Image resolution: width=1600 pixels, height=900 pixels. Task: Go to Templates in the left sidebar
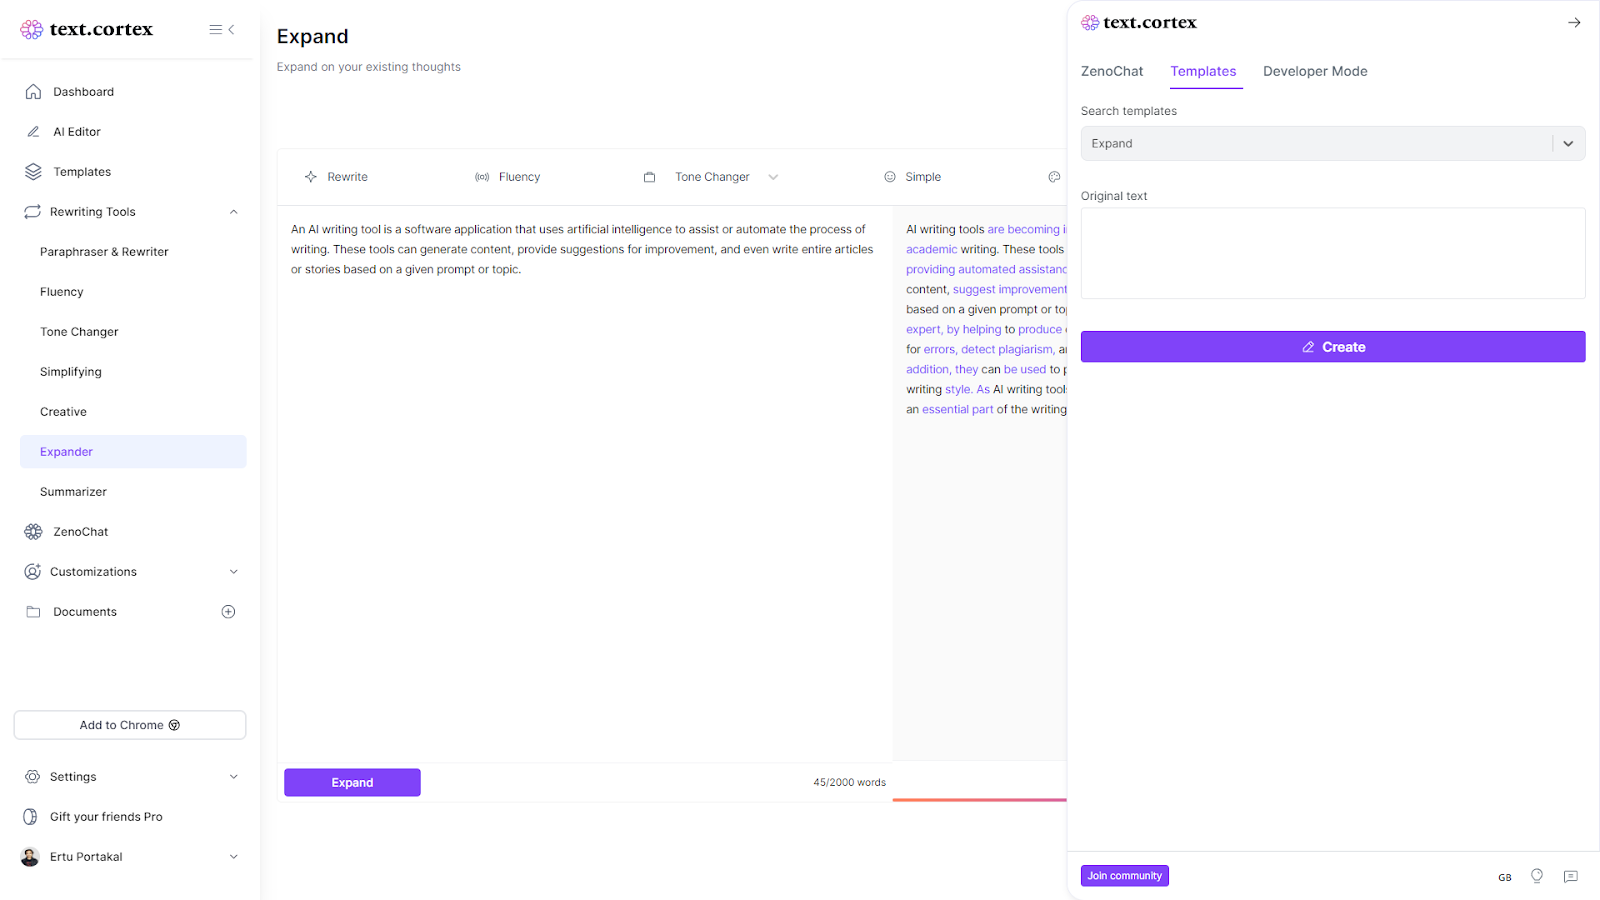point(82,172)
